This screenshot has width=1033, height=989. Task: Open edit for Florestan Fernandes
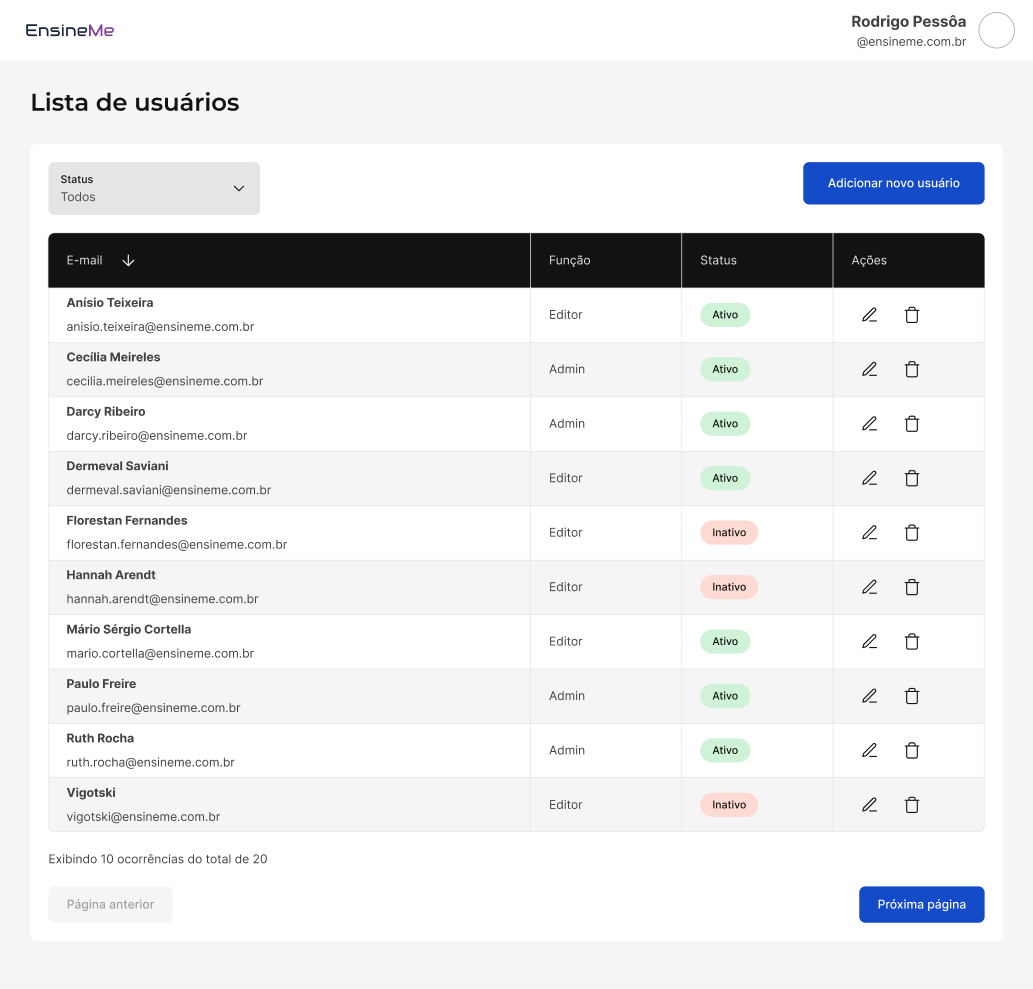tap(869, 533)
